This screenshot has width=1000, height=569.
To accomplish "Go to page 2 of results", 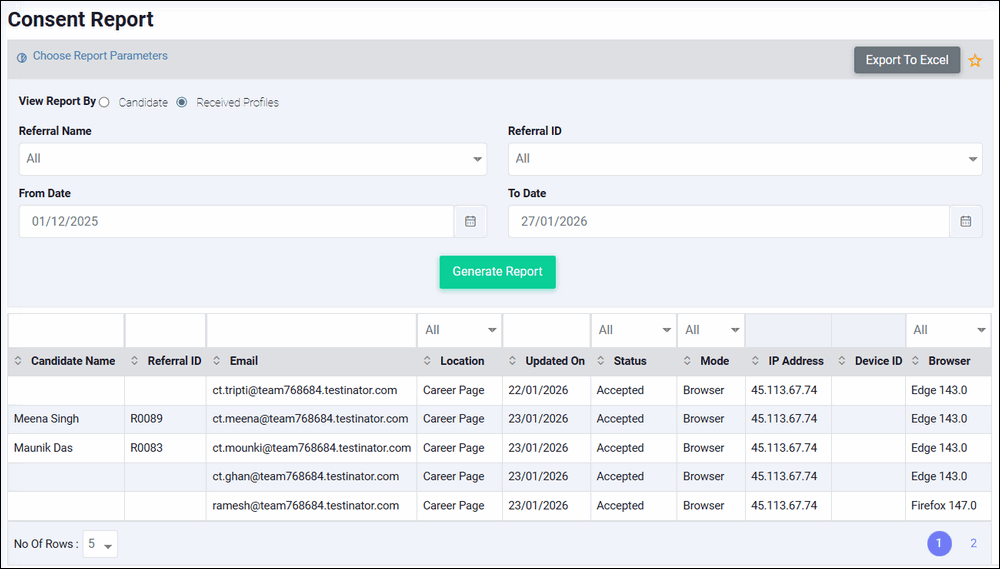I will (x=973, y=543).
